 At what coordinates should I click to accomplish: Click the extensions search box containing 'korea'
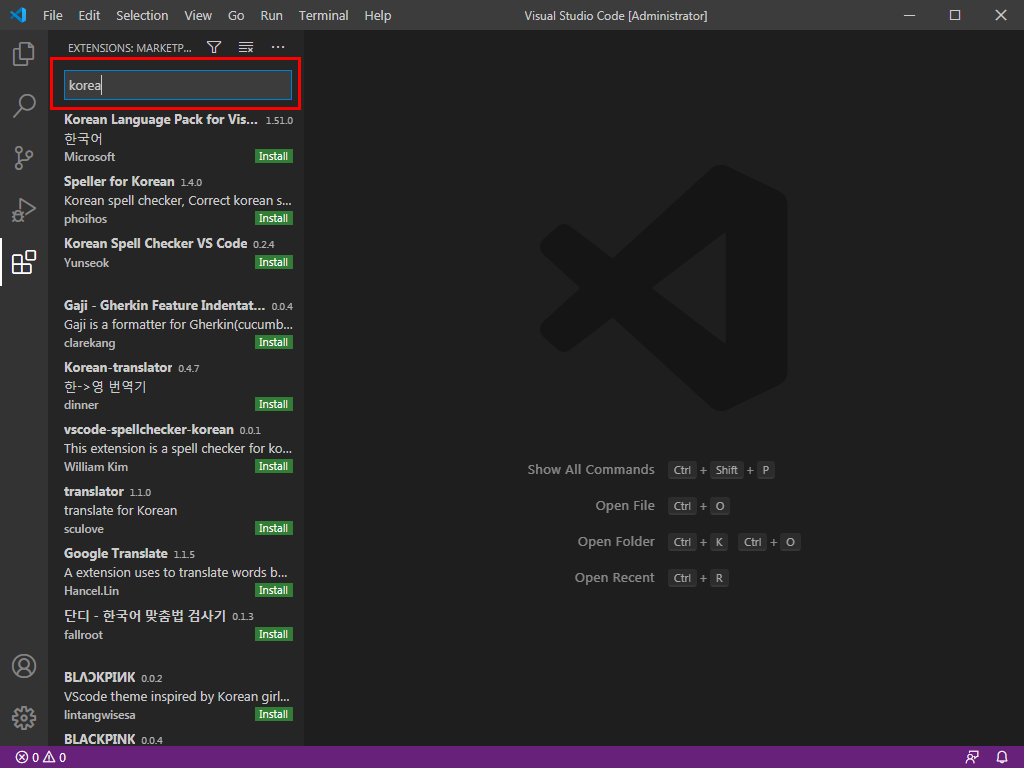point(178,86)
